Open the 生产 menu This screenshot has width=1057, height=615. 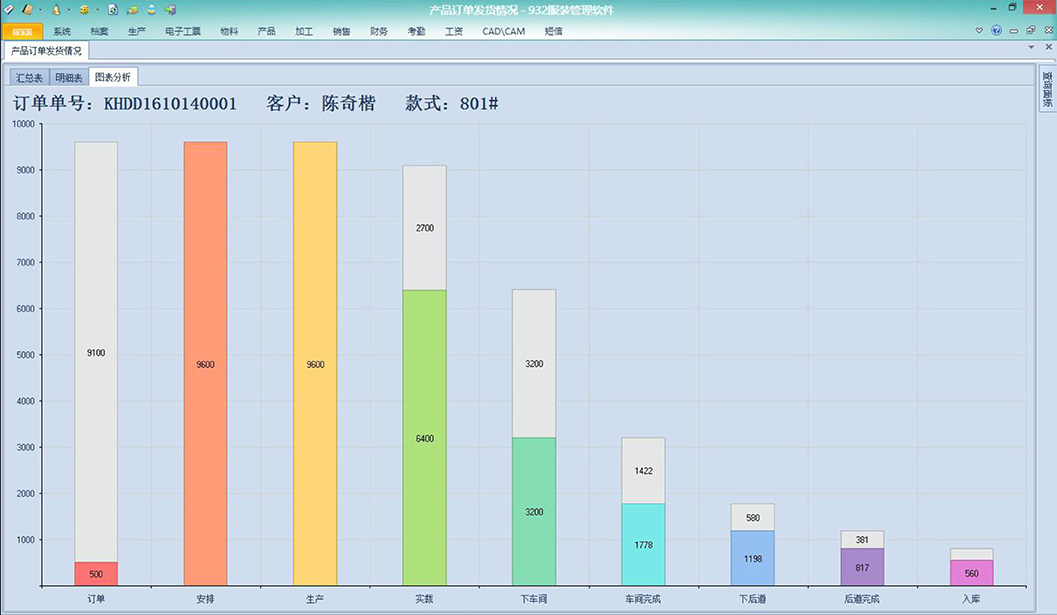click(x=137, y=31)
